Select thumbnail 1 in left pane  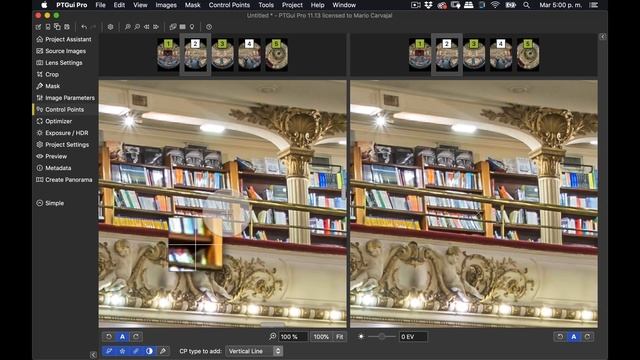[x=168, y=55]
